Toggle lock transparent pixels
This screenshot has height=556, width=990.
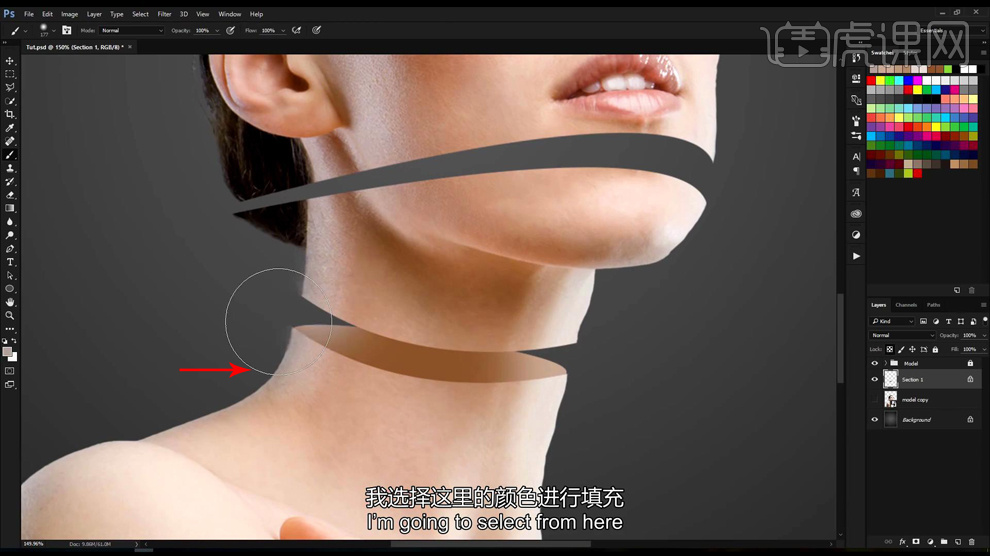click(890, 350)
